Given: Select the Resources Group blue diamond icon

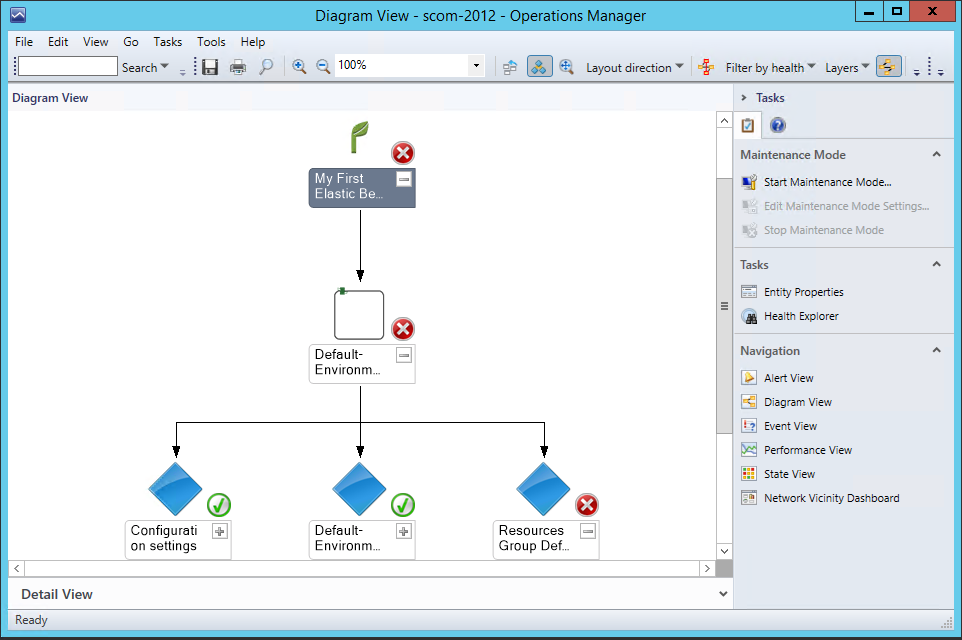Looking at the screenshot, I should 543,489.
